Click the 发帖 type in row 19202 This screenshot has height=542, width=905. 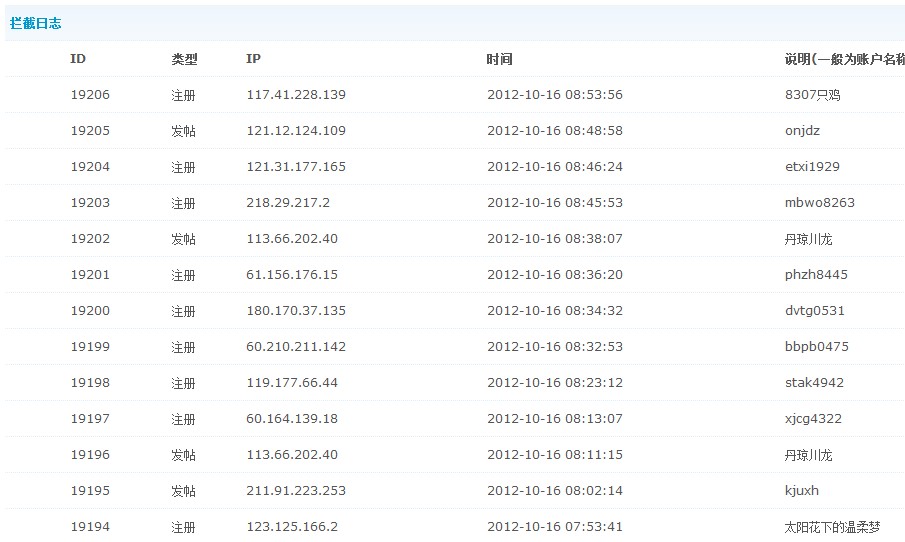pyautogui.click(x=183, y=239)
